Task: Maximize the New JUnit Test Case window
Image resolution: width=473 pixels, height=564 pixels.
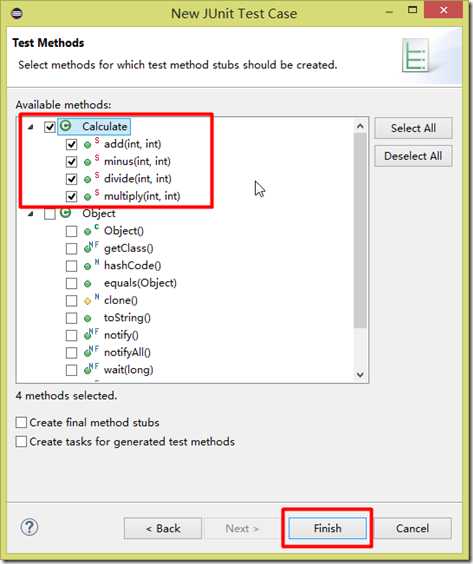Action: pyautogui.click(x=413, y=10)
